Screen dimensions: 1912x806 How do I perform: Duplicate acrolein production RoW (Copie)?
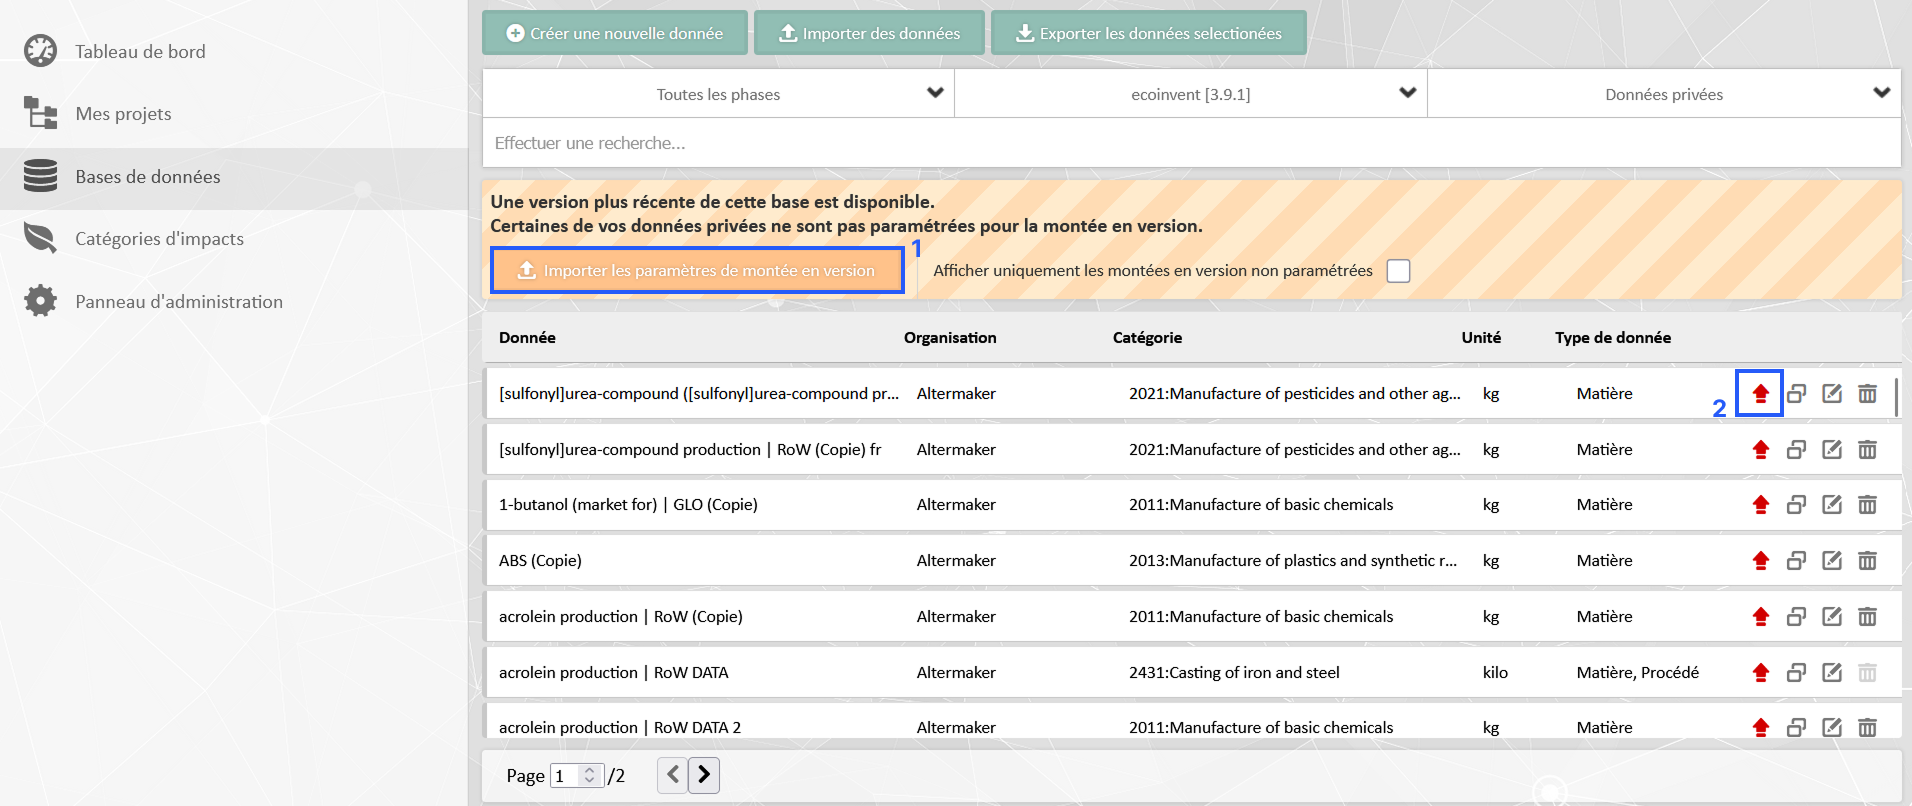tap(1796, 616)
